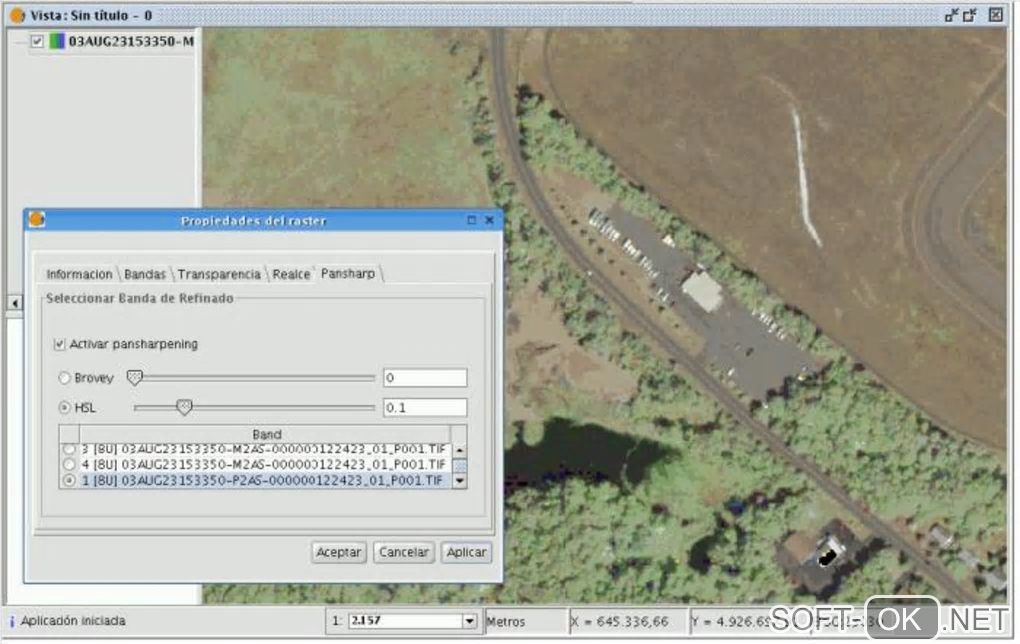Click the X = 645.336,66 coordinate readout

619,622
